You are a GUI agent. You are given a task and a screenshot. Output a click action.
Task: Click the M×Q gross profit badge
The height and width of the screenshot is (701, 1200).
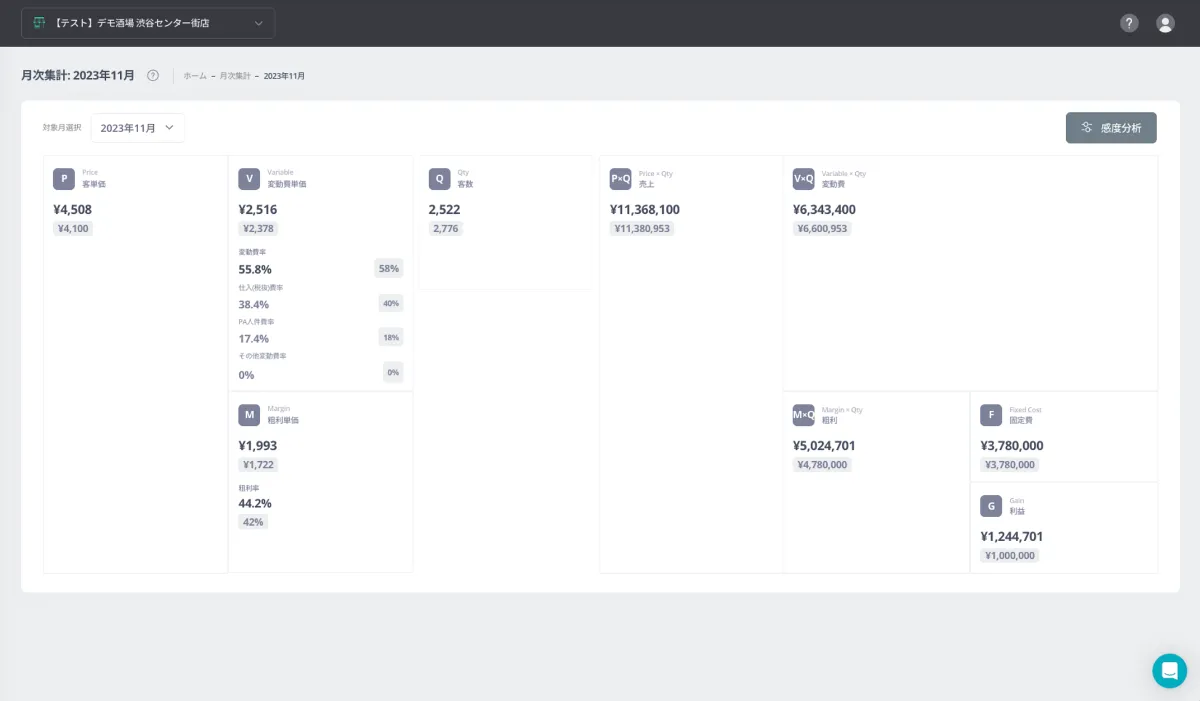(803, 415)
